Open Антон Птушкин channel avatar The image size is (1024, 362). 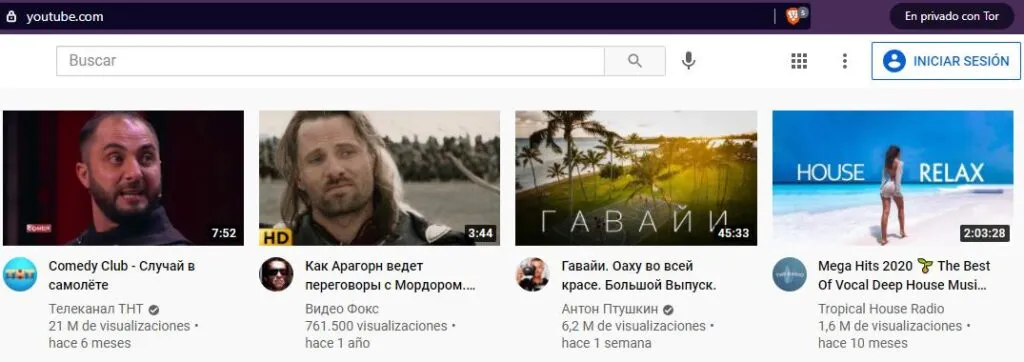pos(532,274)
